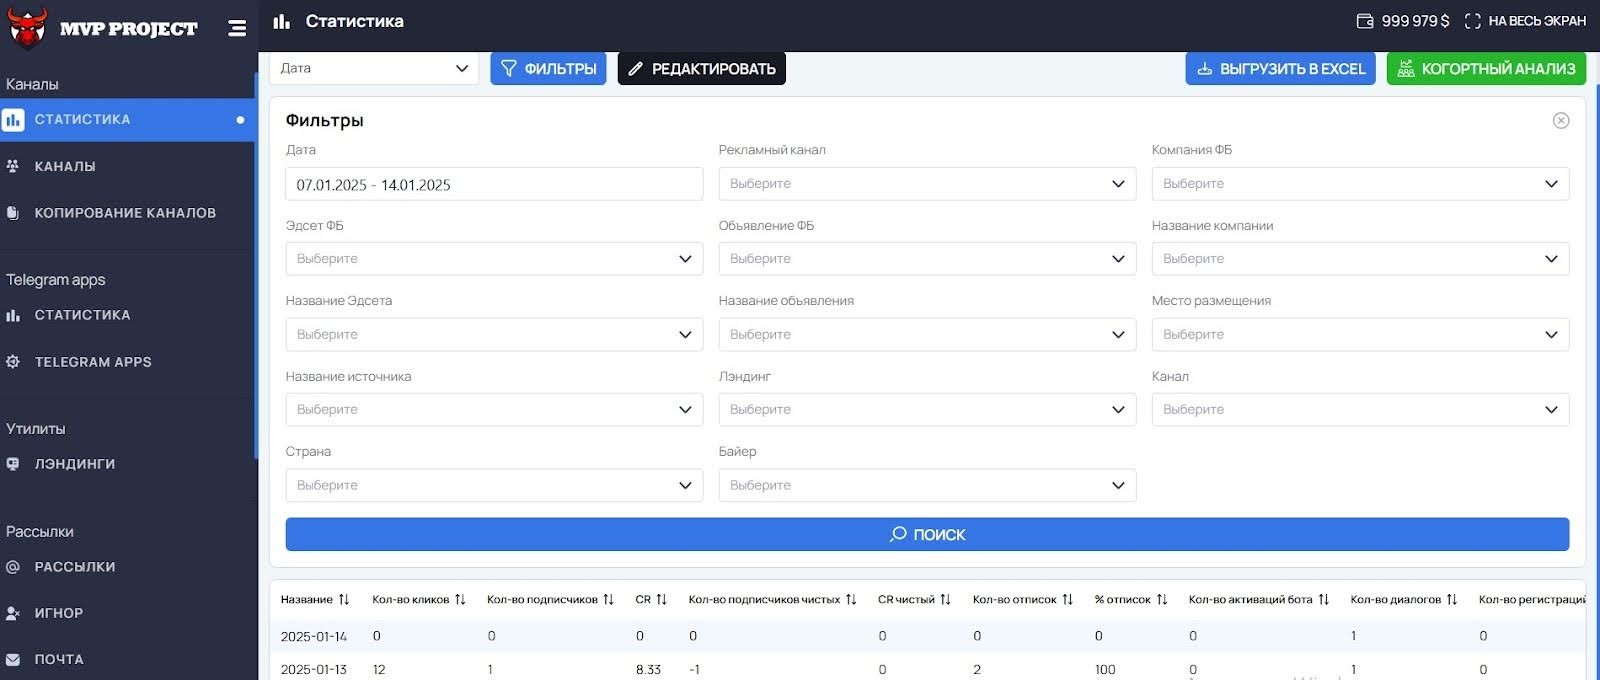Open the Название Эдсета dropdown
1600x680 pixels.
pyautogui.click(x=494, y=334)
